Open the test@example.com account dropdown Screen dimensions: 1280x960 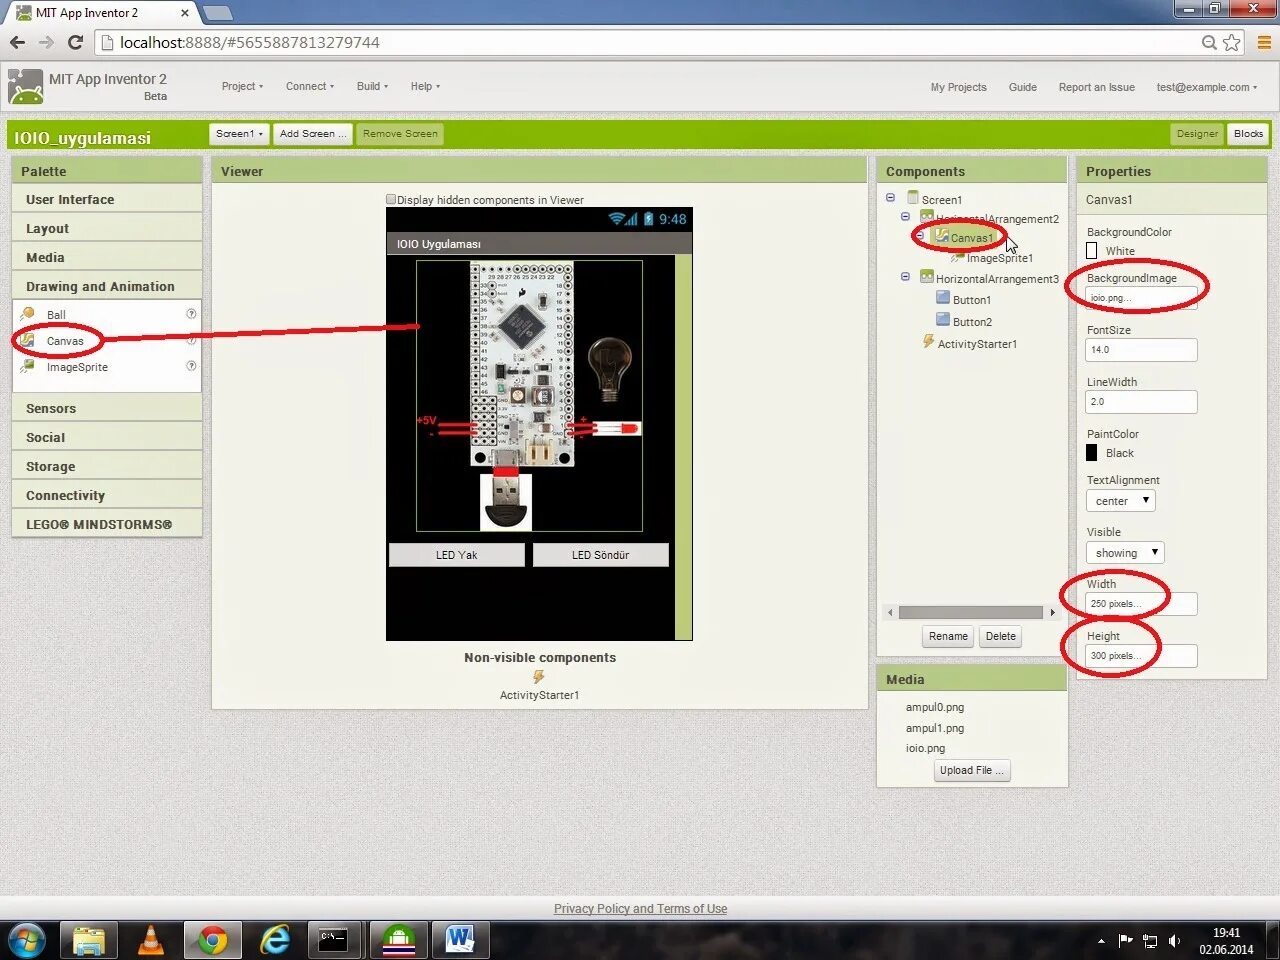(x=1207, y=87)
